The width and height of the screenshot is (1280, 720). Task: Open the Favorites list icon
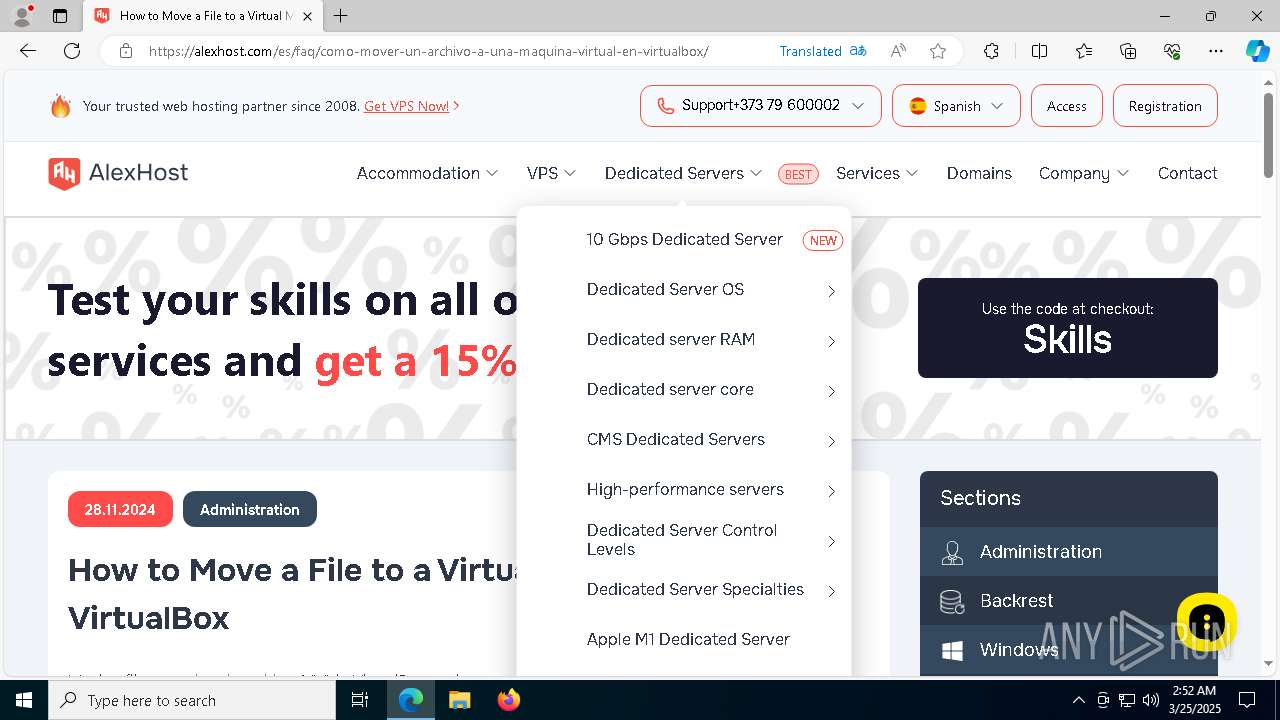[1084, 51]
